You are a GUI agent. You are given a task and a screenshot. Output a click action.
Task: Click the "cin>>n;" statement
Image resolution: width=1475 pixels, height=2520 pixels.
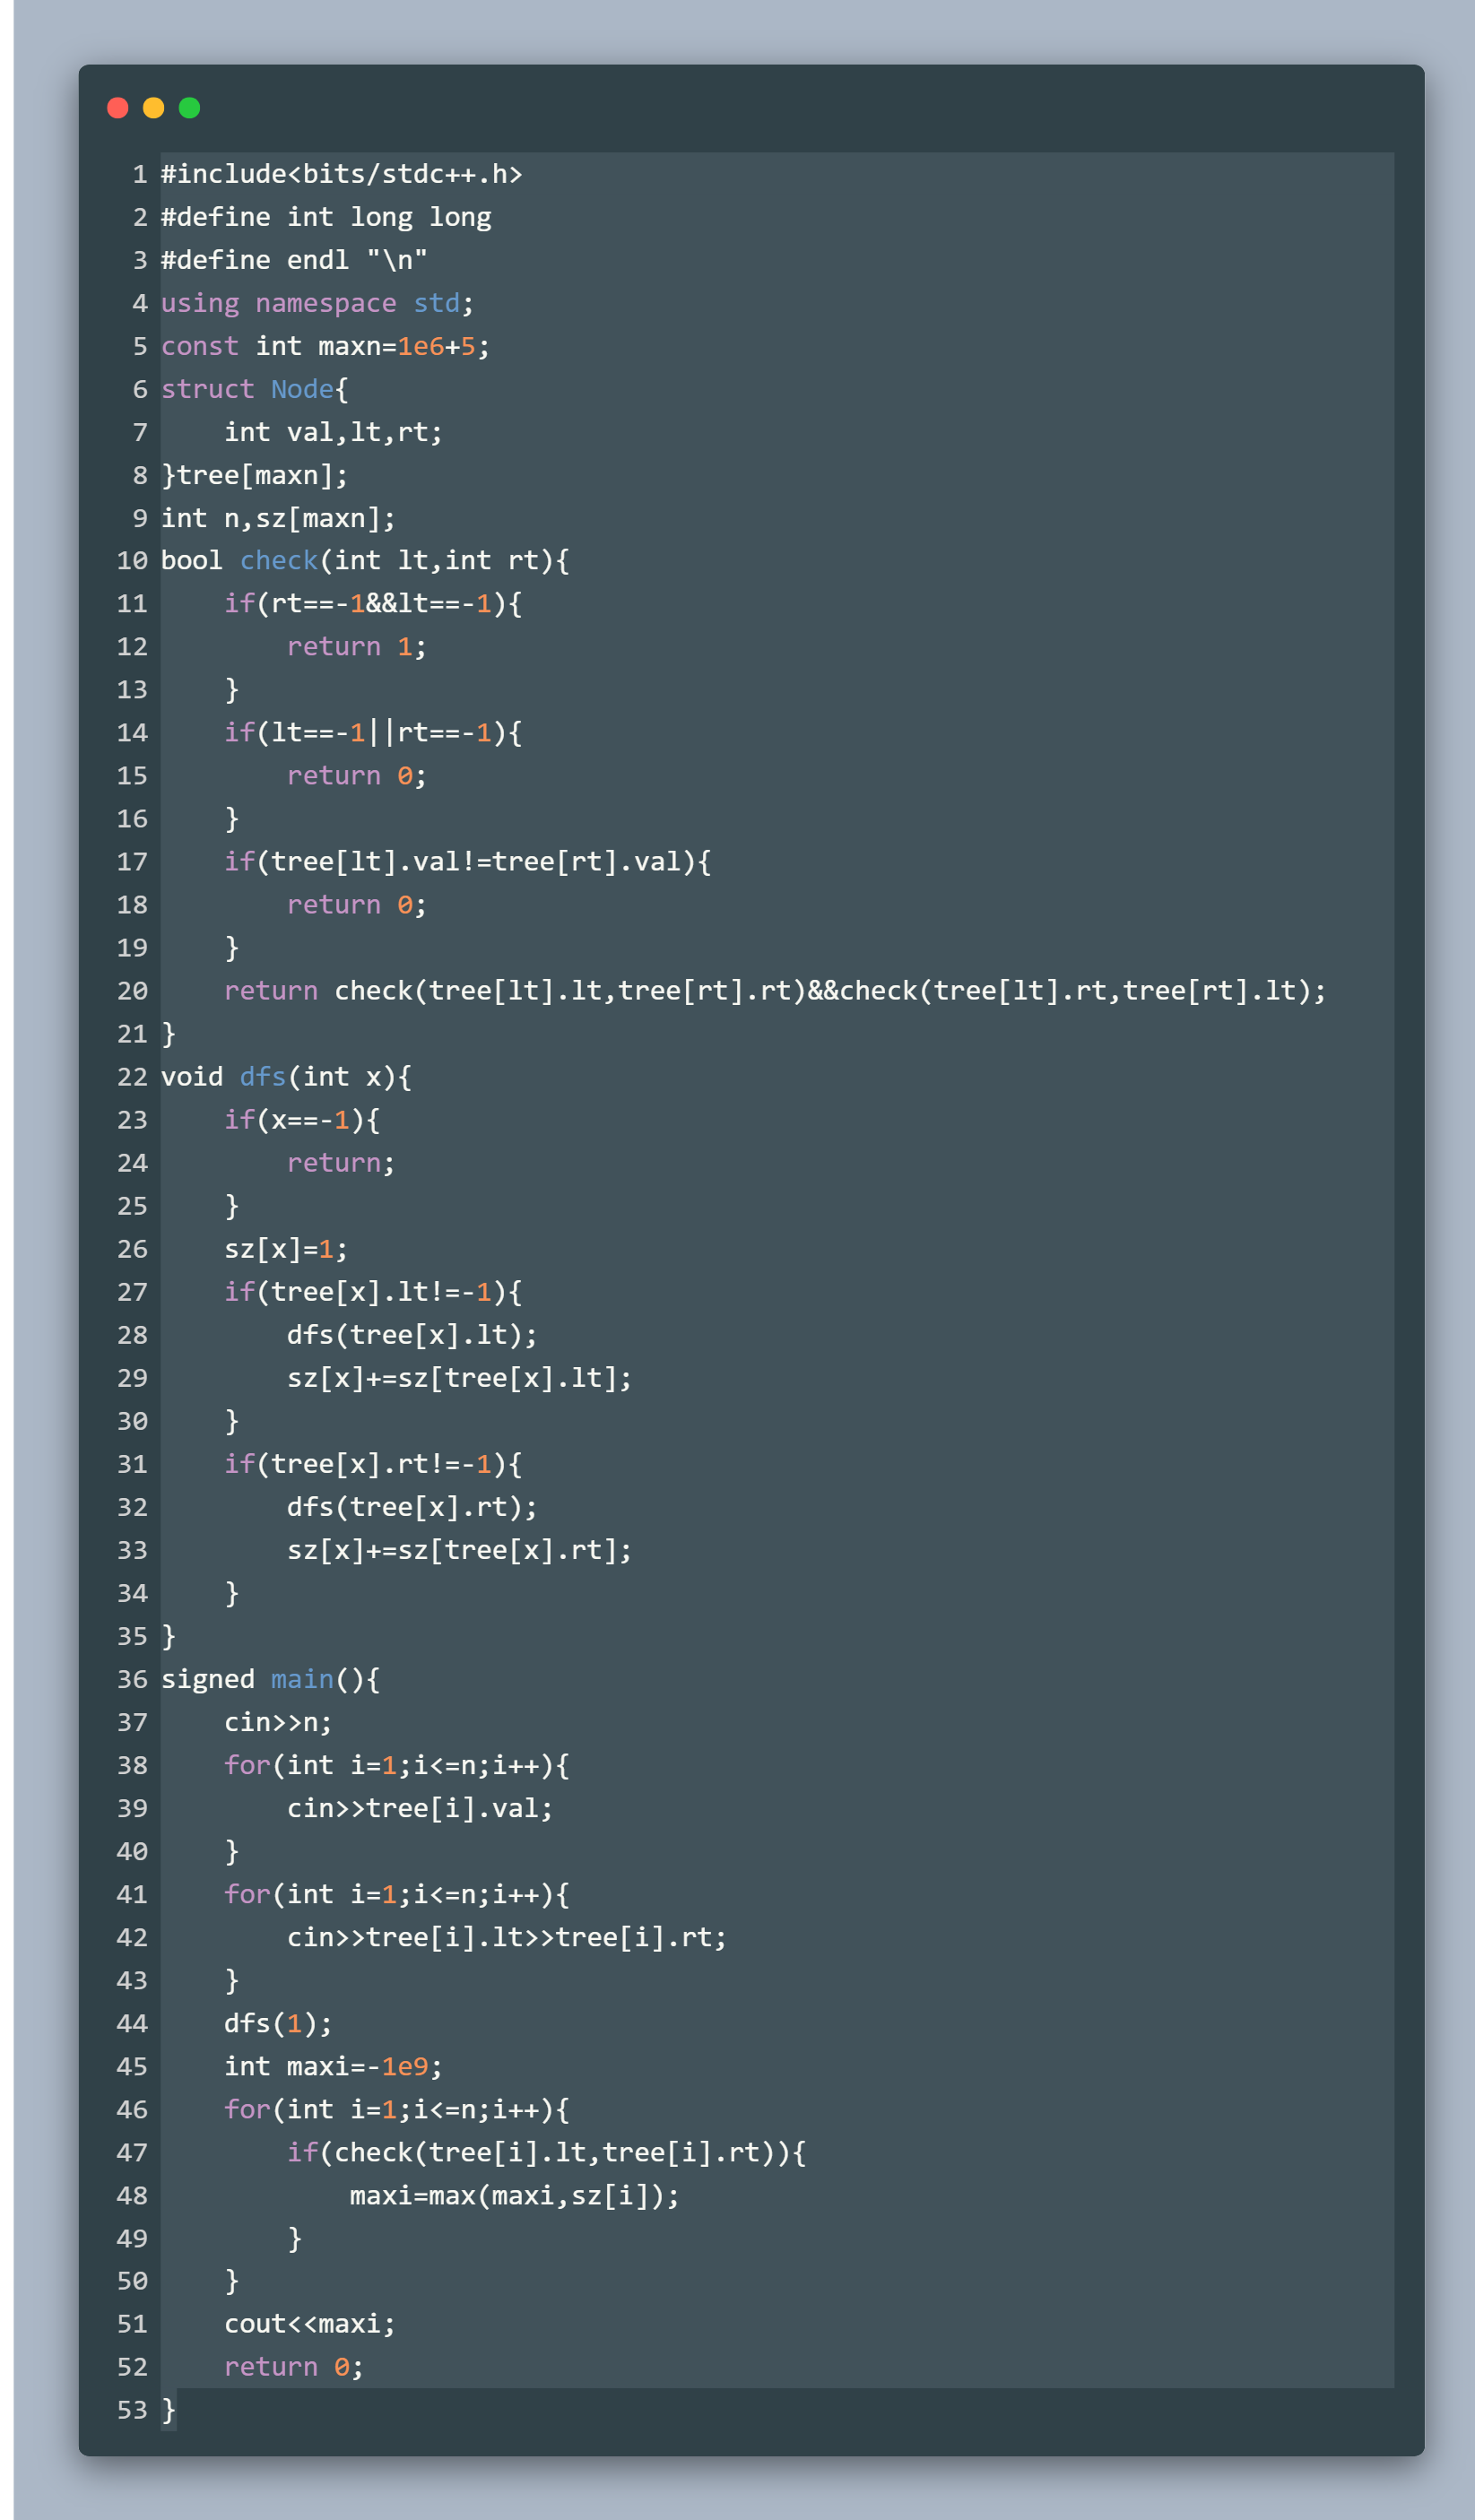point(279,1721)
